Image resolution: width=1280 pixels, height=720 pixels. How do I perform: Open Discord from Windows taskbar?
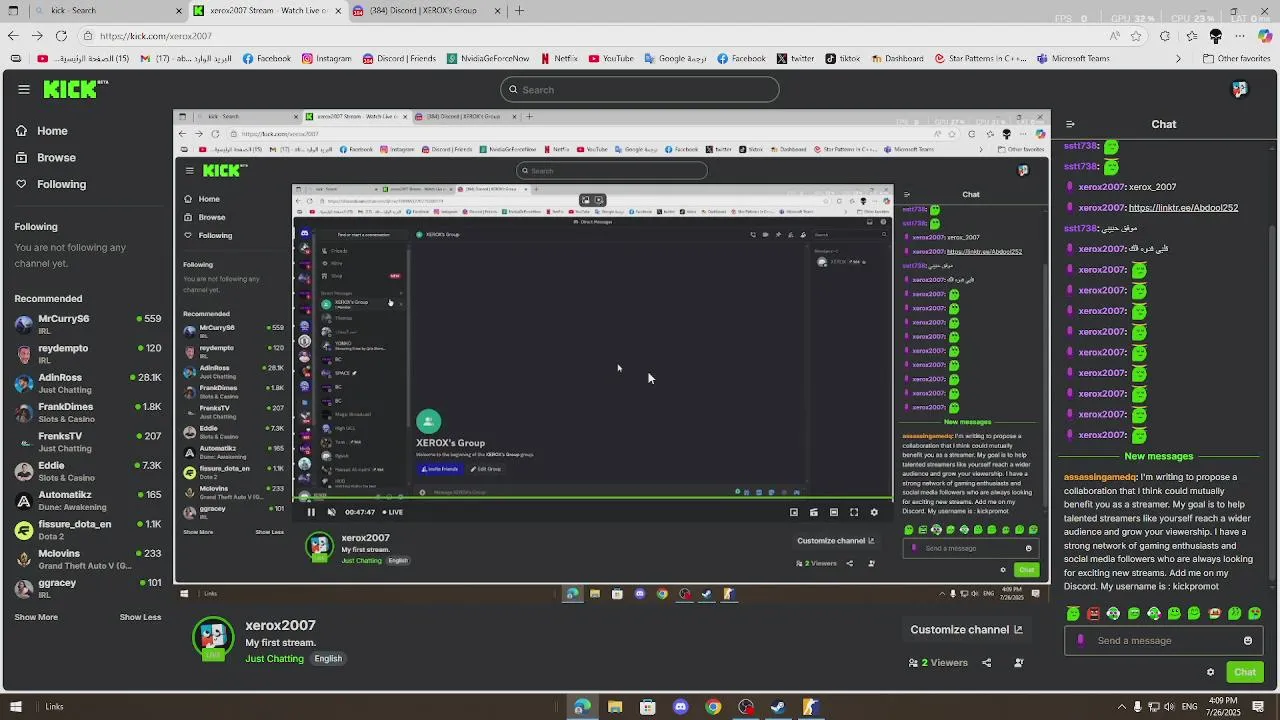tap(681, 707)
